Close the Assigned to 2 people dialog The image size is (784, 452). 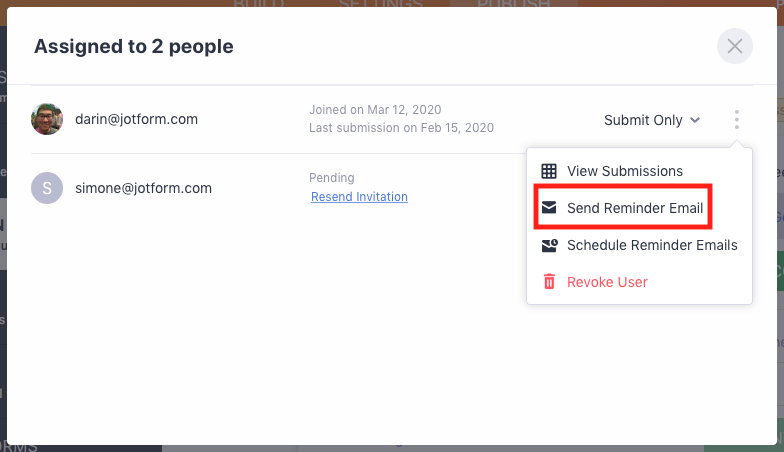(x=735, y=46)
